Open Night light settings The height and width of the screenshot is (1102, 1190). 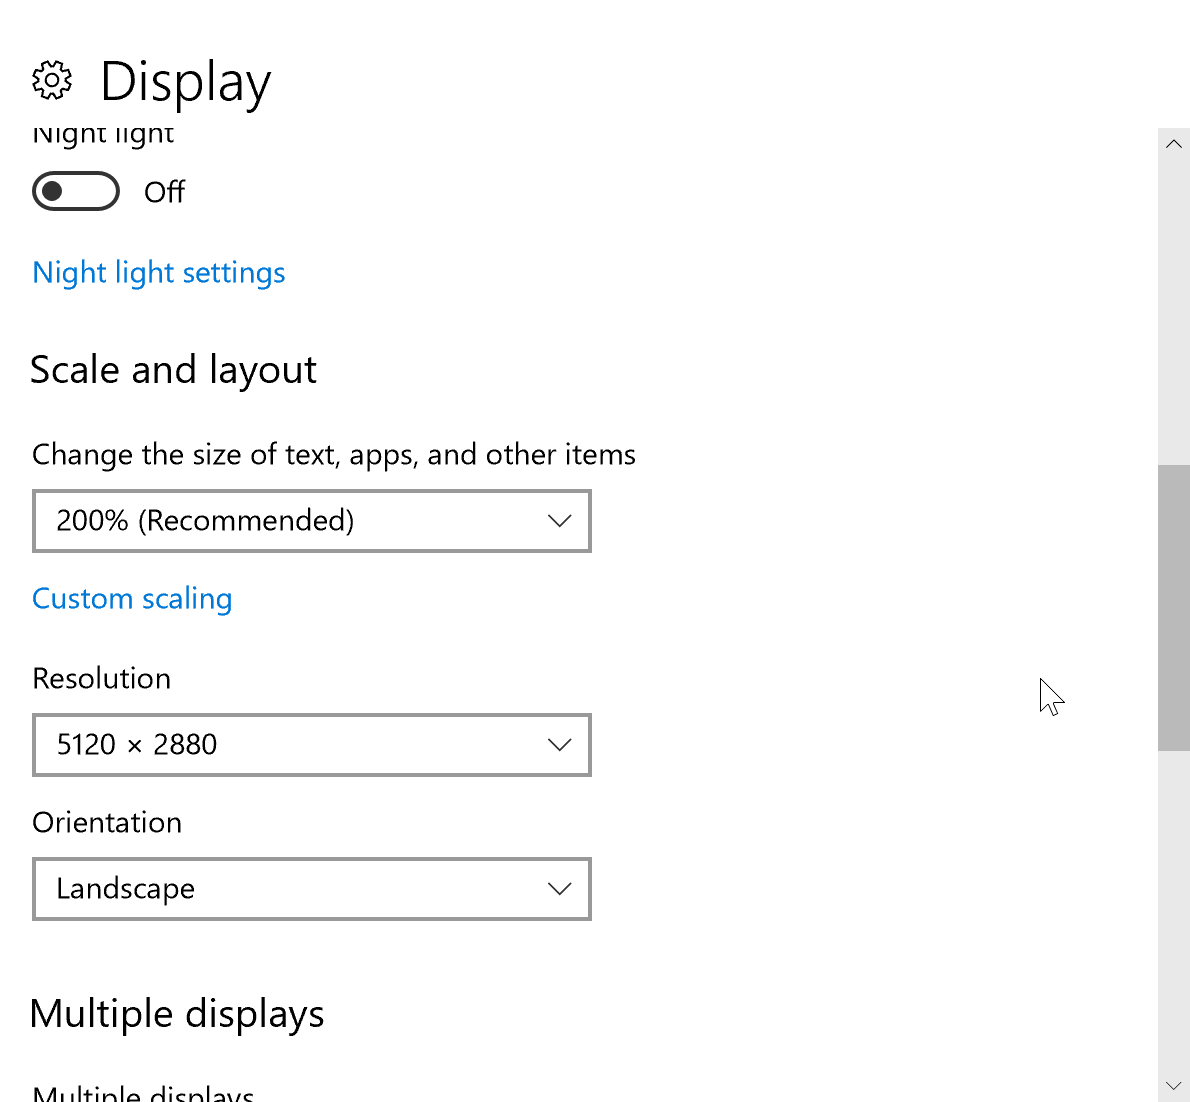click(158, 271)
